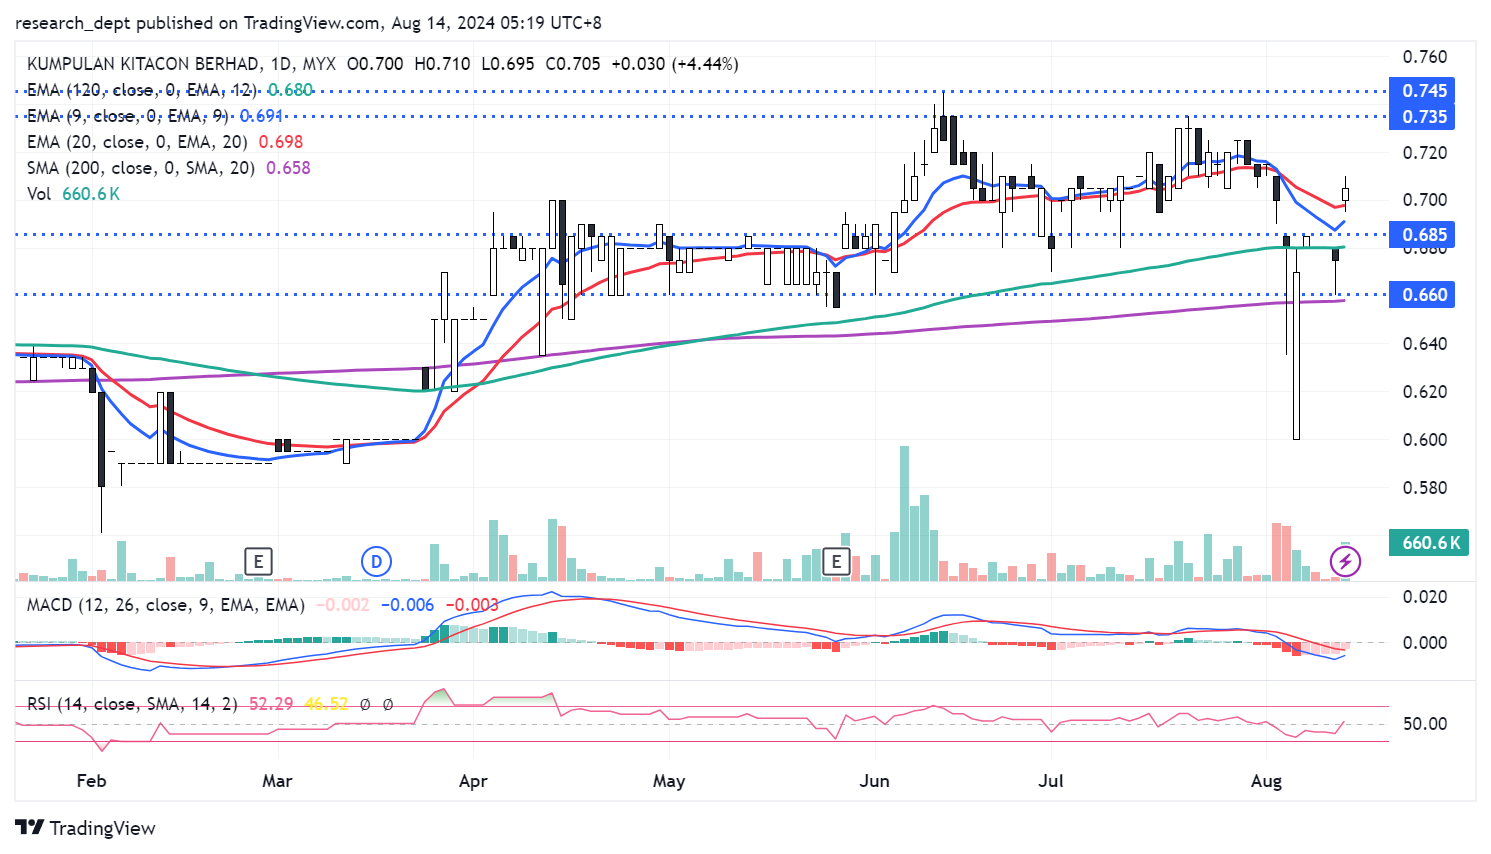Select the 0.735 price level label
Screen dimensions: 1491x854
[x=1423, y=117]
